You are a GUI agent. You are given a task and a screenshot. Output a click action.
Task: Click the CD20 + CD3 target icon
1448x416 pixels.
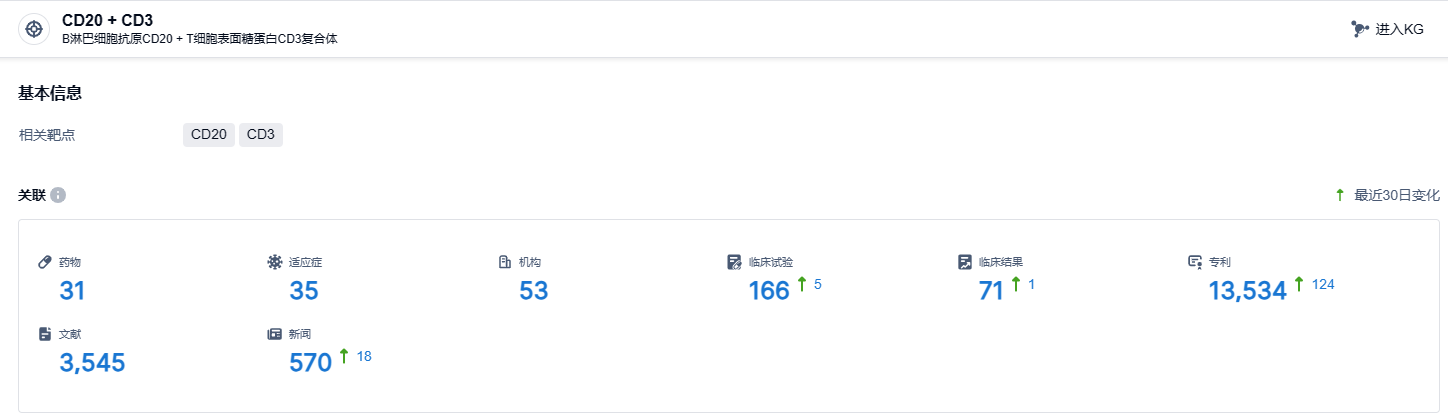tap(33, 29)
